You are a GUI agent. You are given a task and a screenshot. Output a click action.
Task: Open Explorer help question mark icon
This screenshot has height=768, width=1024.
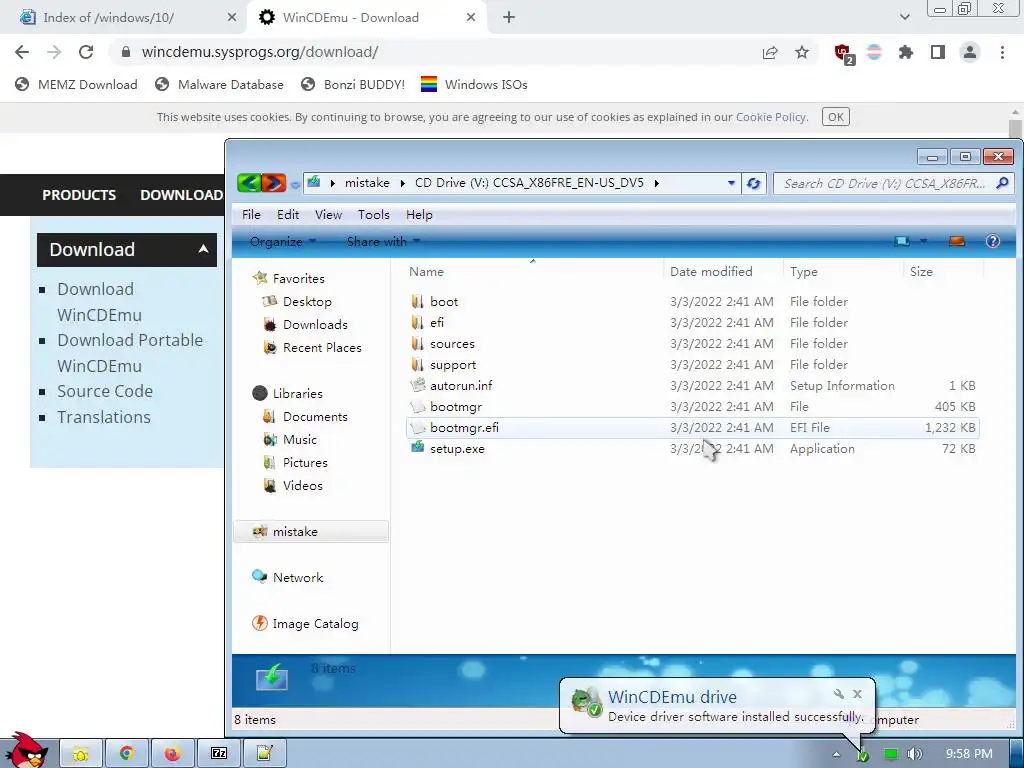point(992,241)
